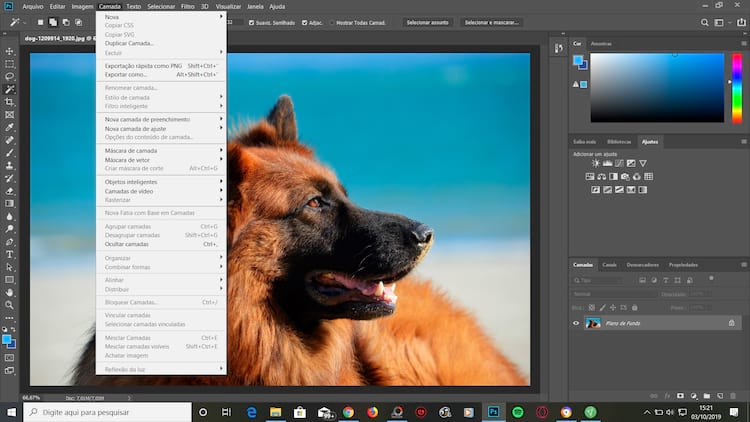The width and height of the screenshot is (750, 422).
Task: Add layer mask icon in layers panel
Action: (x=680, y=396)
